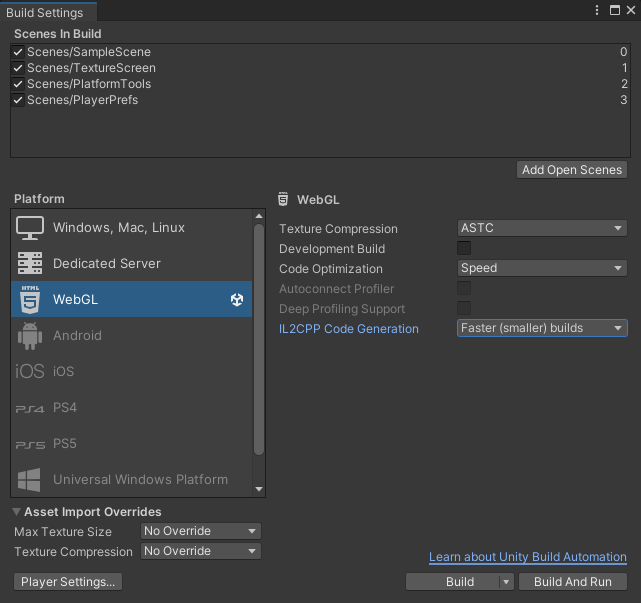Click the Dedicated Server platform icon
641x603 pixels.
(30, 264)
